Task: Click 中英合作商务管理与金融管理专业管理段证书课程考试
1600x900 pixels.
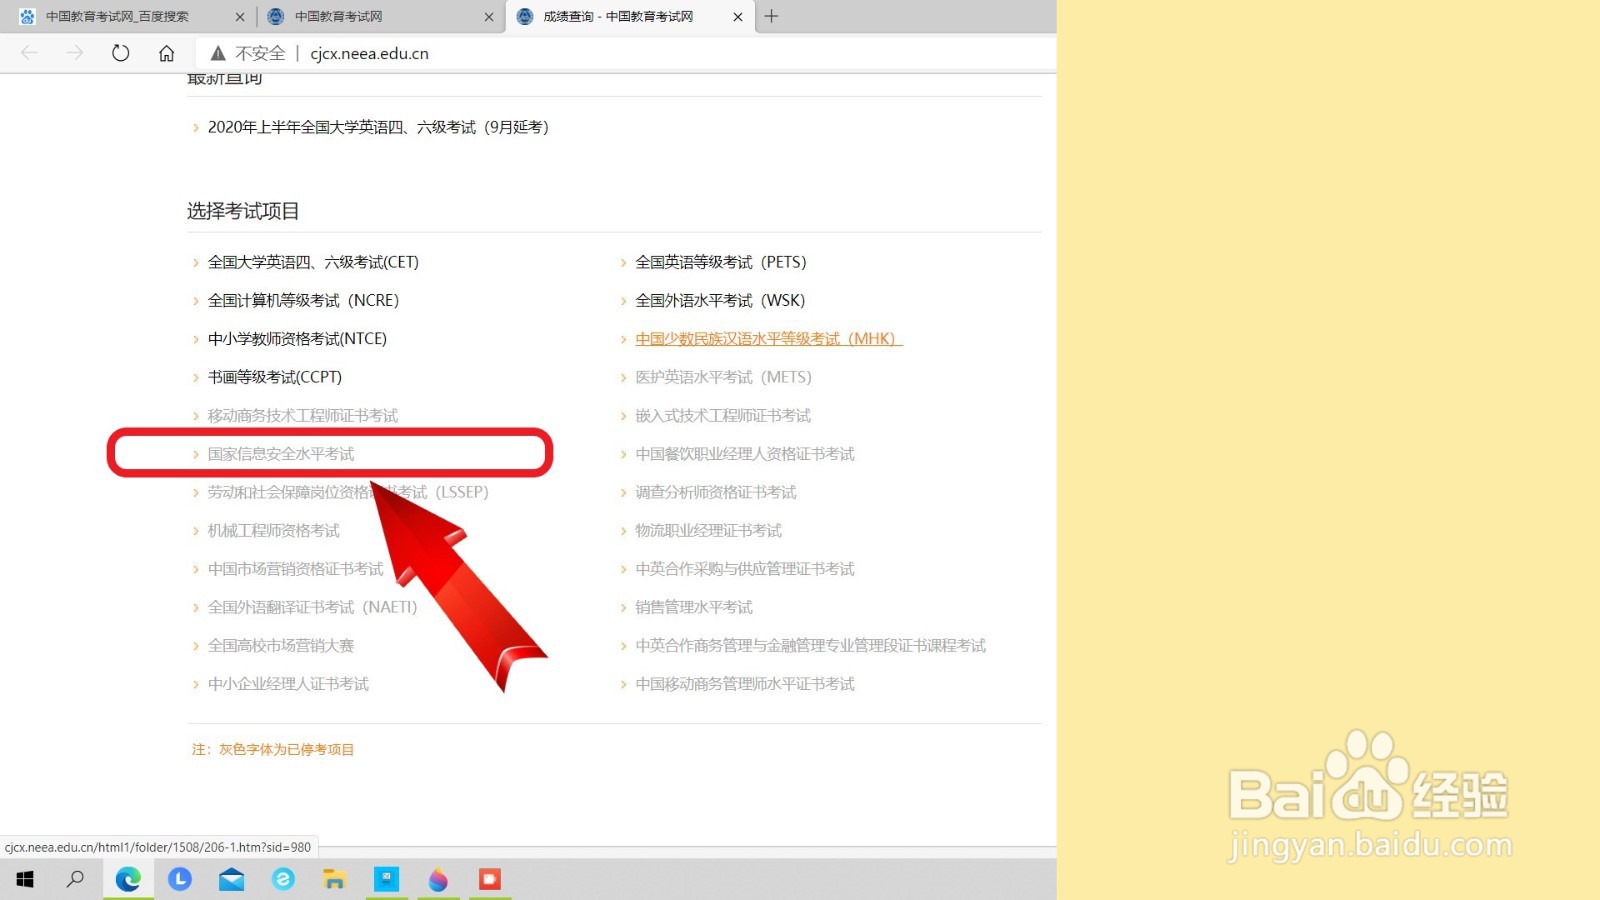Action: 811,646
